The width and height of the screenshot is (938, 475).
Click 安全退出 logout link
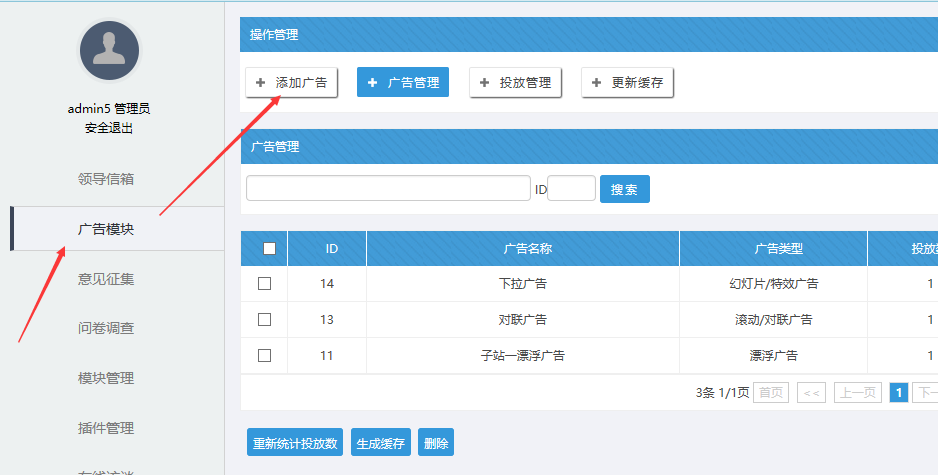point(109,128)
